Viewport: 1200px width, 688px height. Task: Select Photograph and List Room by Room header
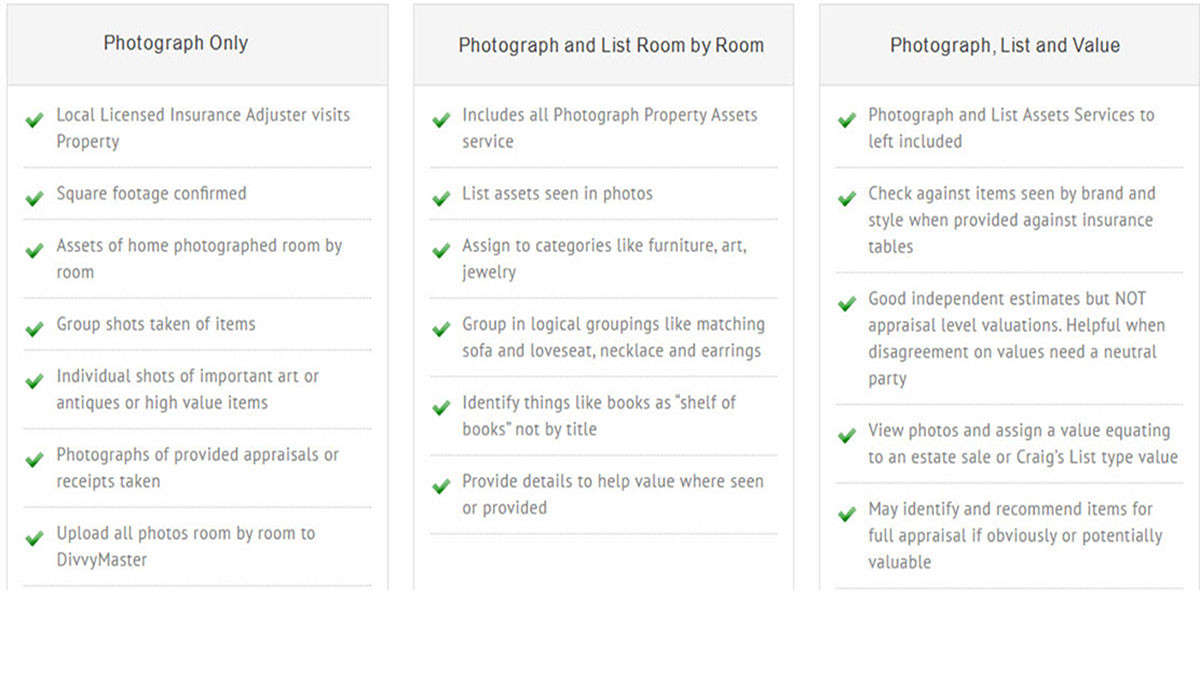(x=611, y=45)
